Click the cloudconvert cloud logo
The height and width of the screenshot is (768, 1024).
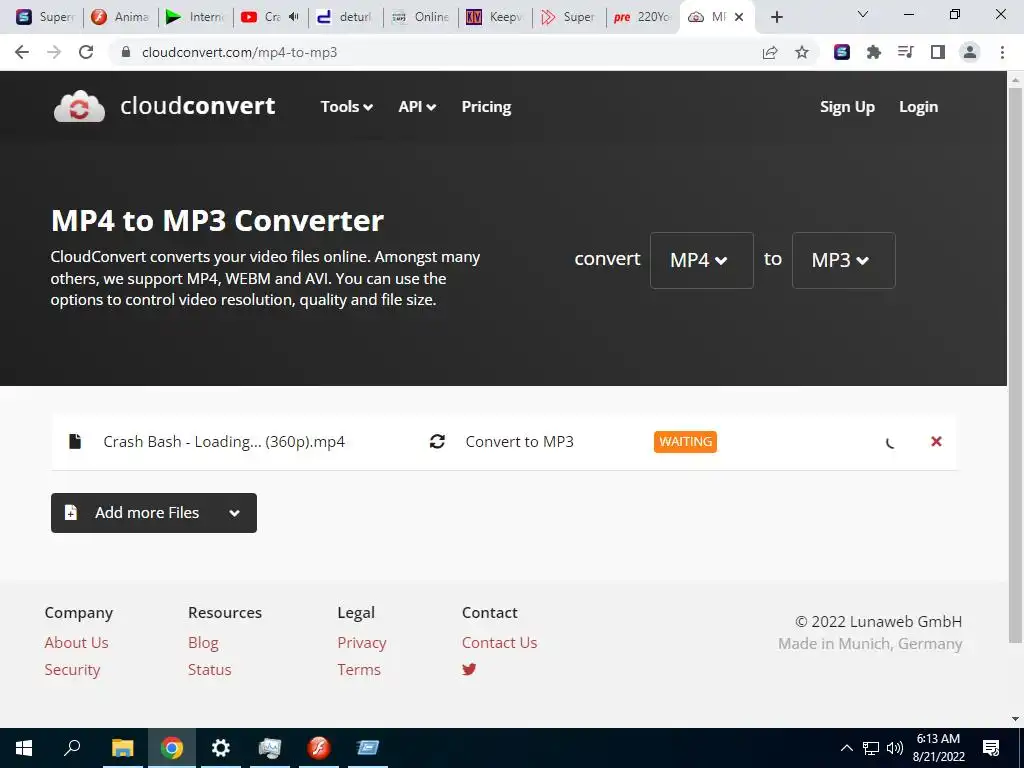(79, 106)
